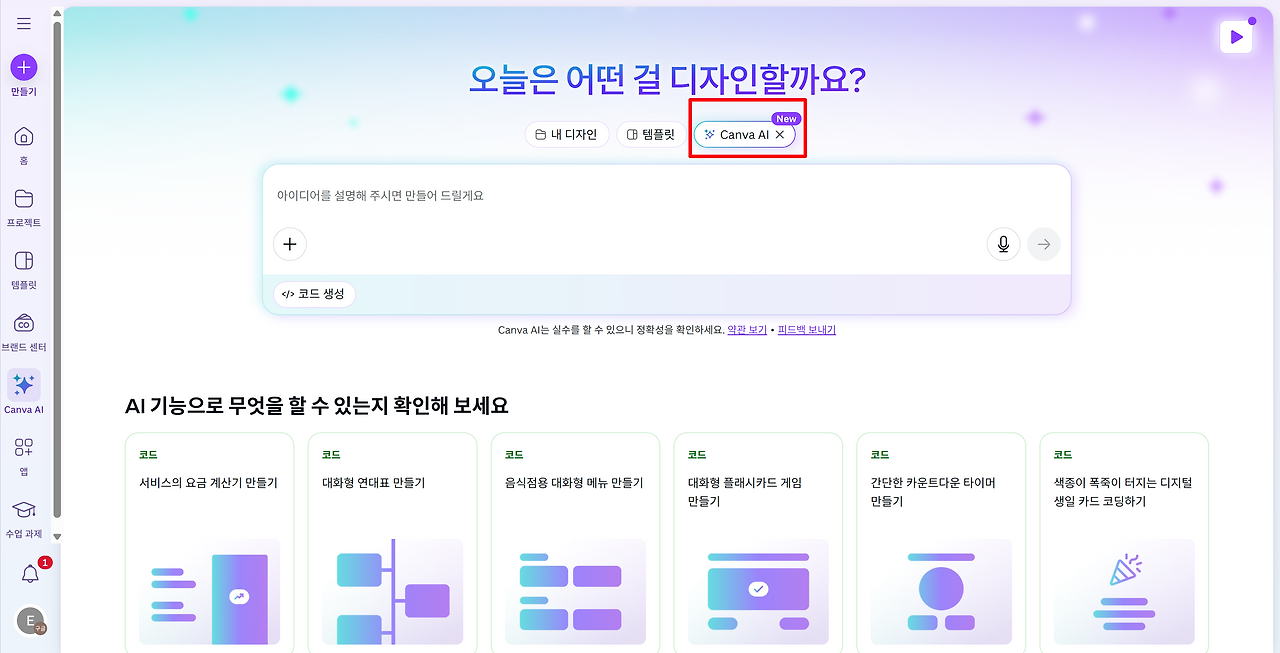Remove the Canva AI filter chip
The width and height of the screenshot is (1280, 653).
(780, 134)
